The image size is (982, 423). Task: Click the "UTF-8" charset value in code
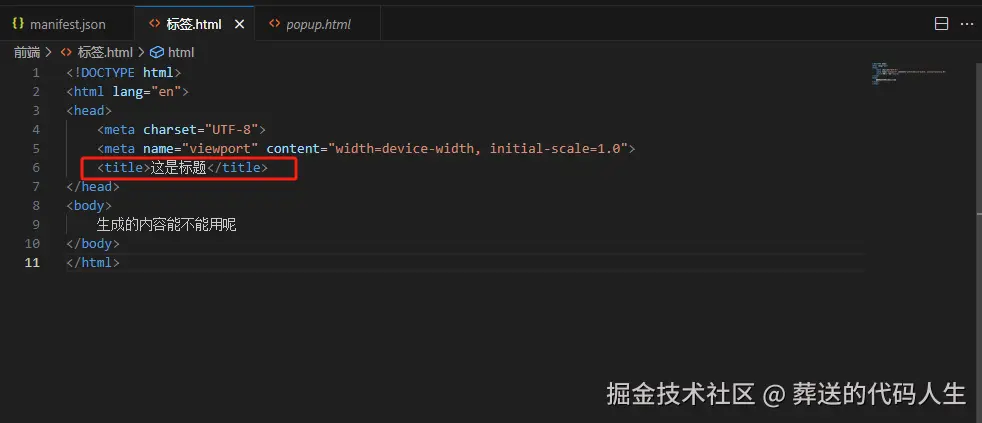pos(233,130)
